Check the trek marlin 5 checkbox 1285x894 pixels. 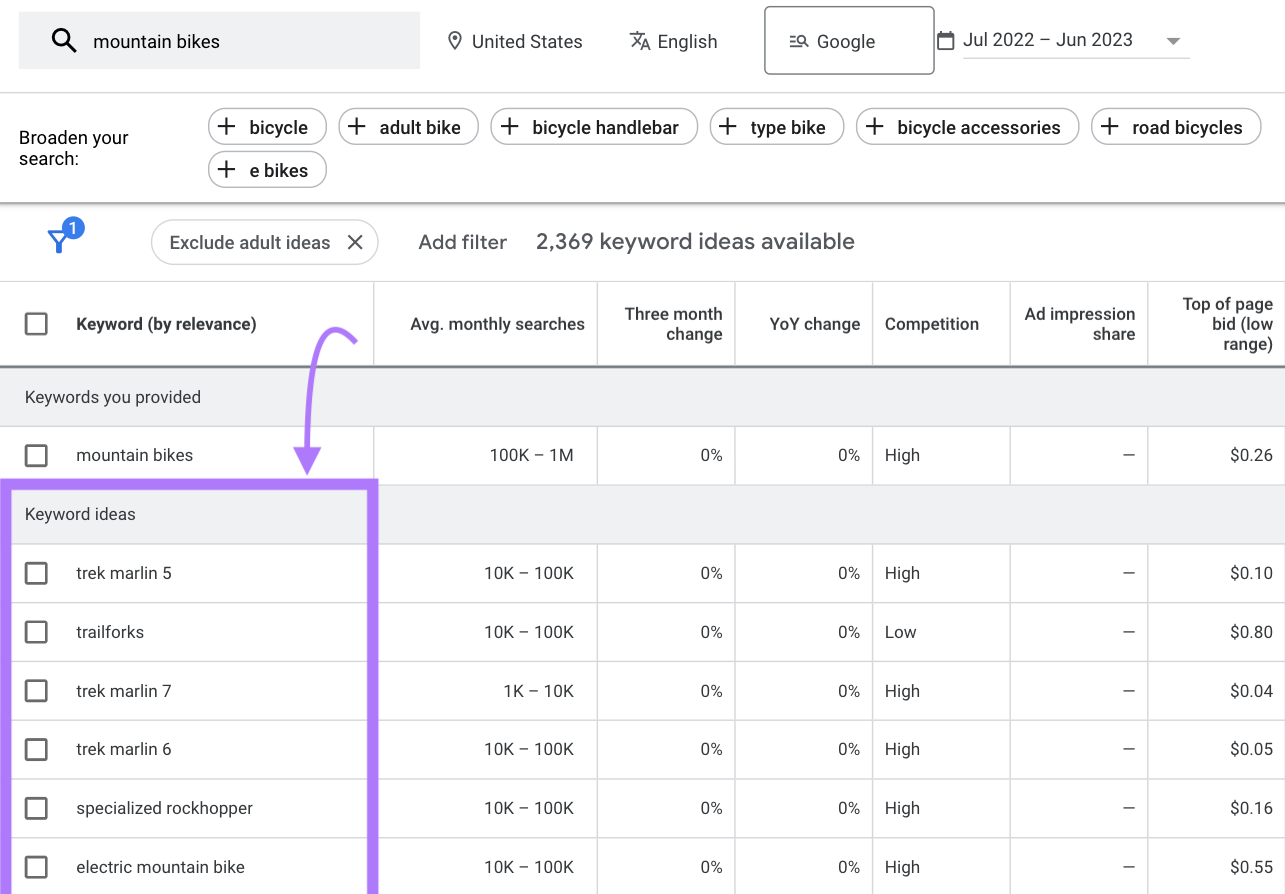click(36, 573)
